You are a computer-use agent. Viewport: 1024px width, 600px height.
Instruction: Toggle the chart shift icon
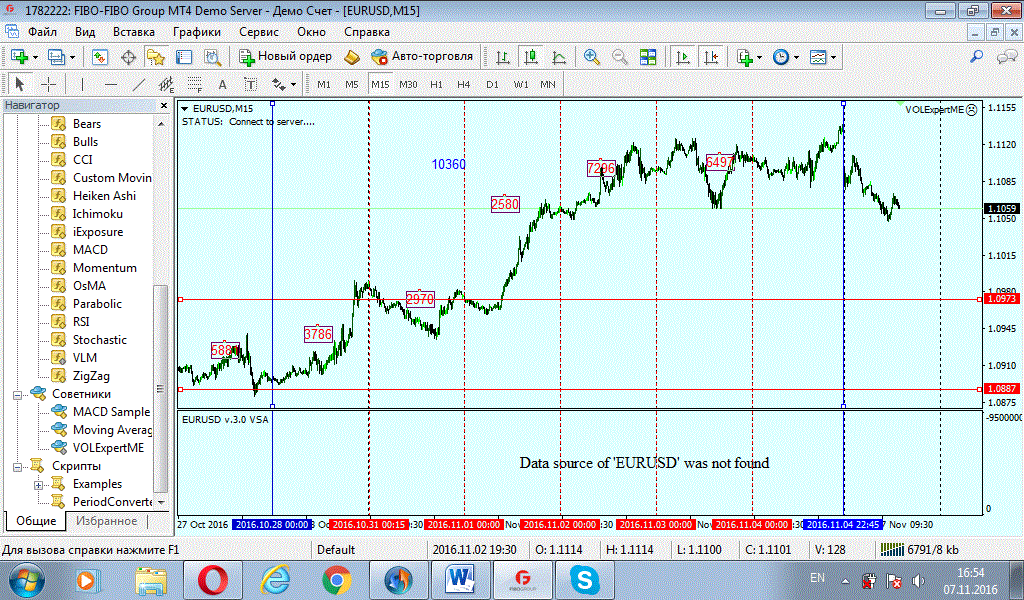(x=711, y=57)
